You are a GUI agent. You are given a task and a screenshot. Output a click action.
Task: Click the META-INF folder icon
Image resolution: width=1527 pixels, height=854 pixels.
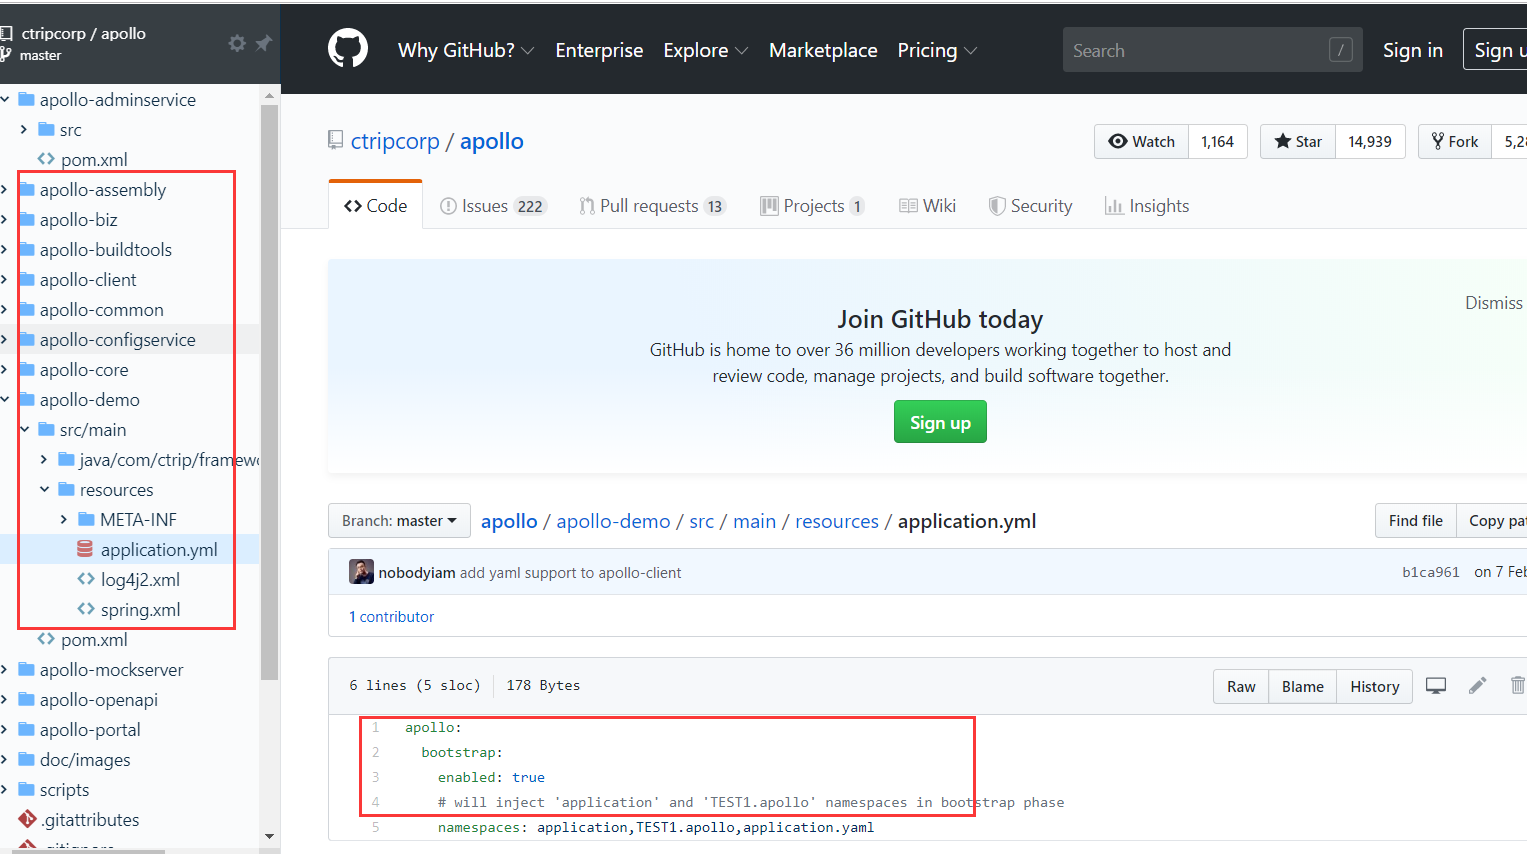pyautogui.click(x=87, y=519)
